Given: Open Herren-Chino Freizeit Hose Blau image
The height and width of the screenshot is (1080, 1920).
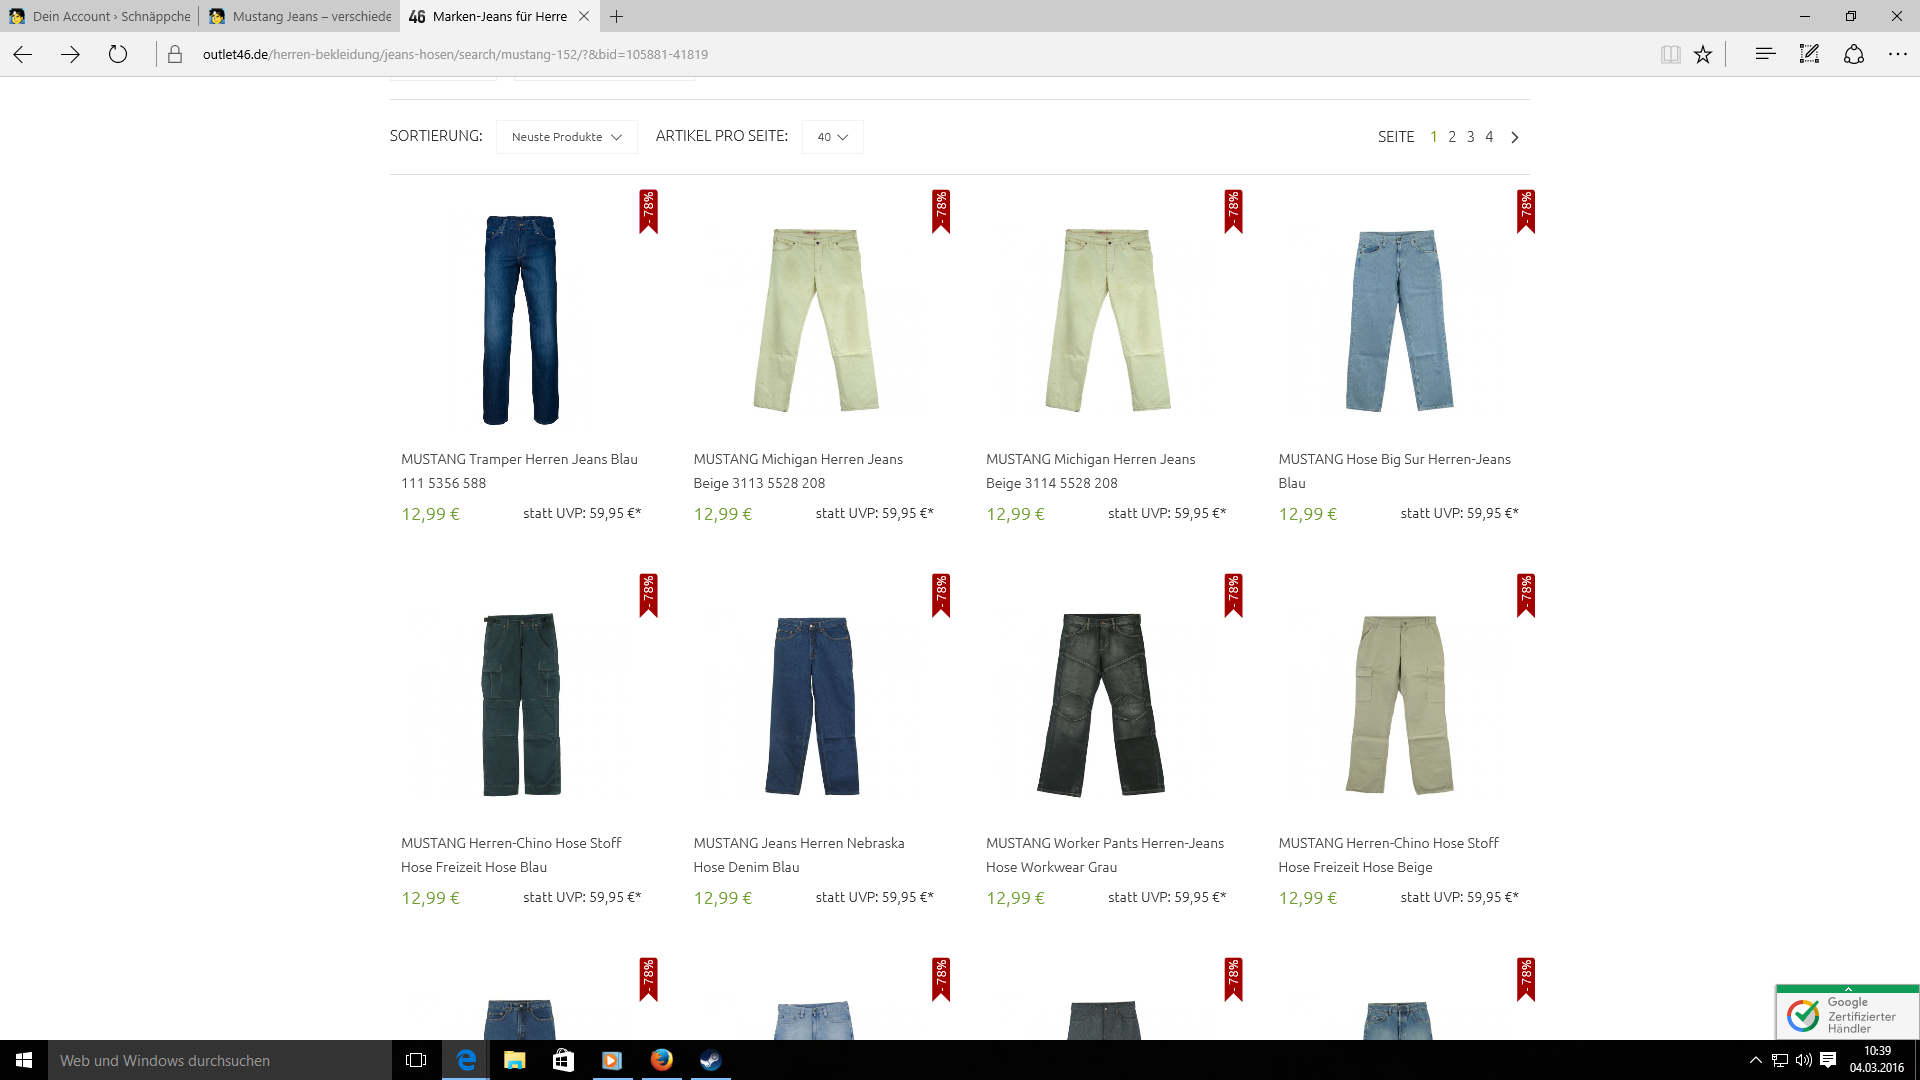Looking at the screenshot, I should pos(521,705).
